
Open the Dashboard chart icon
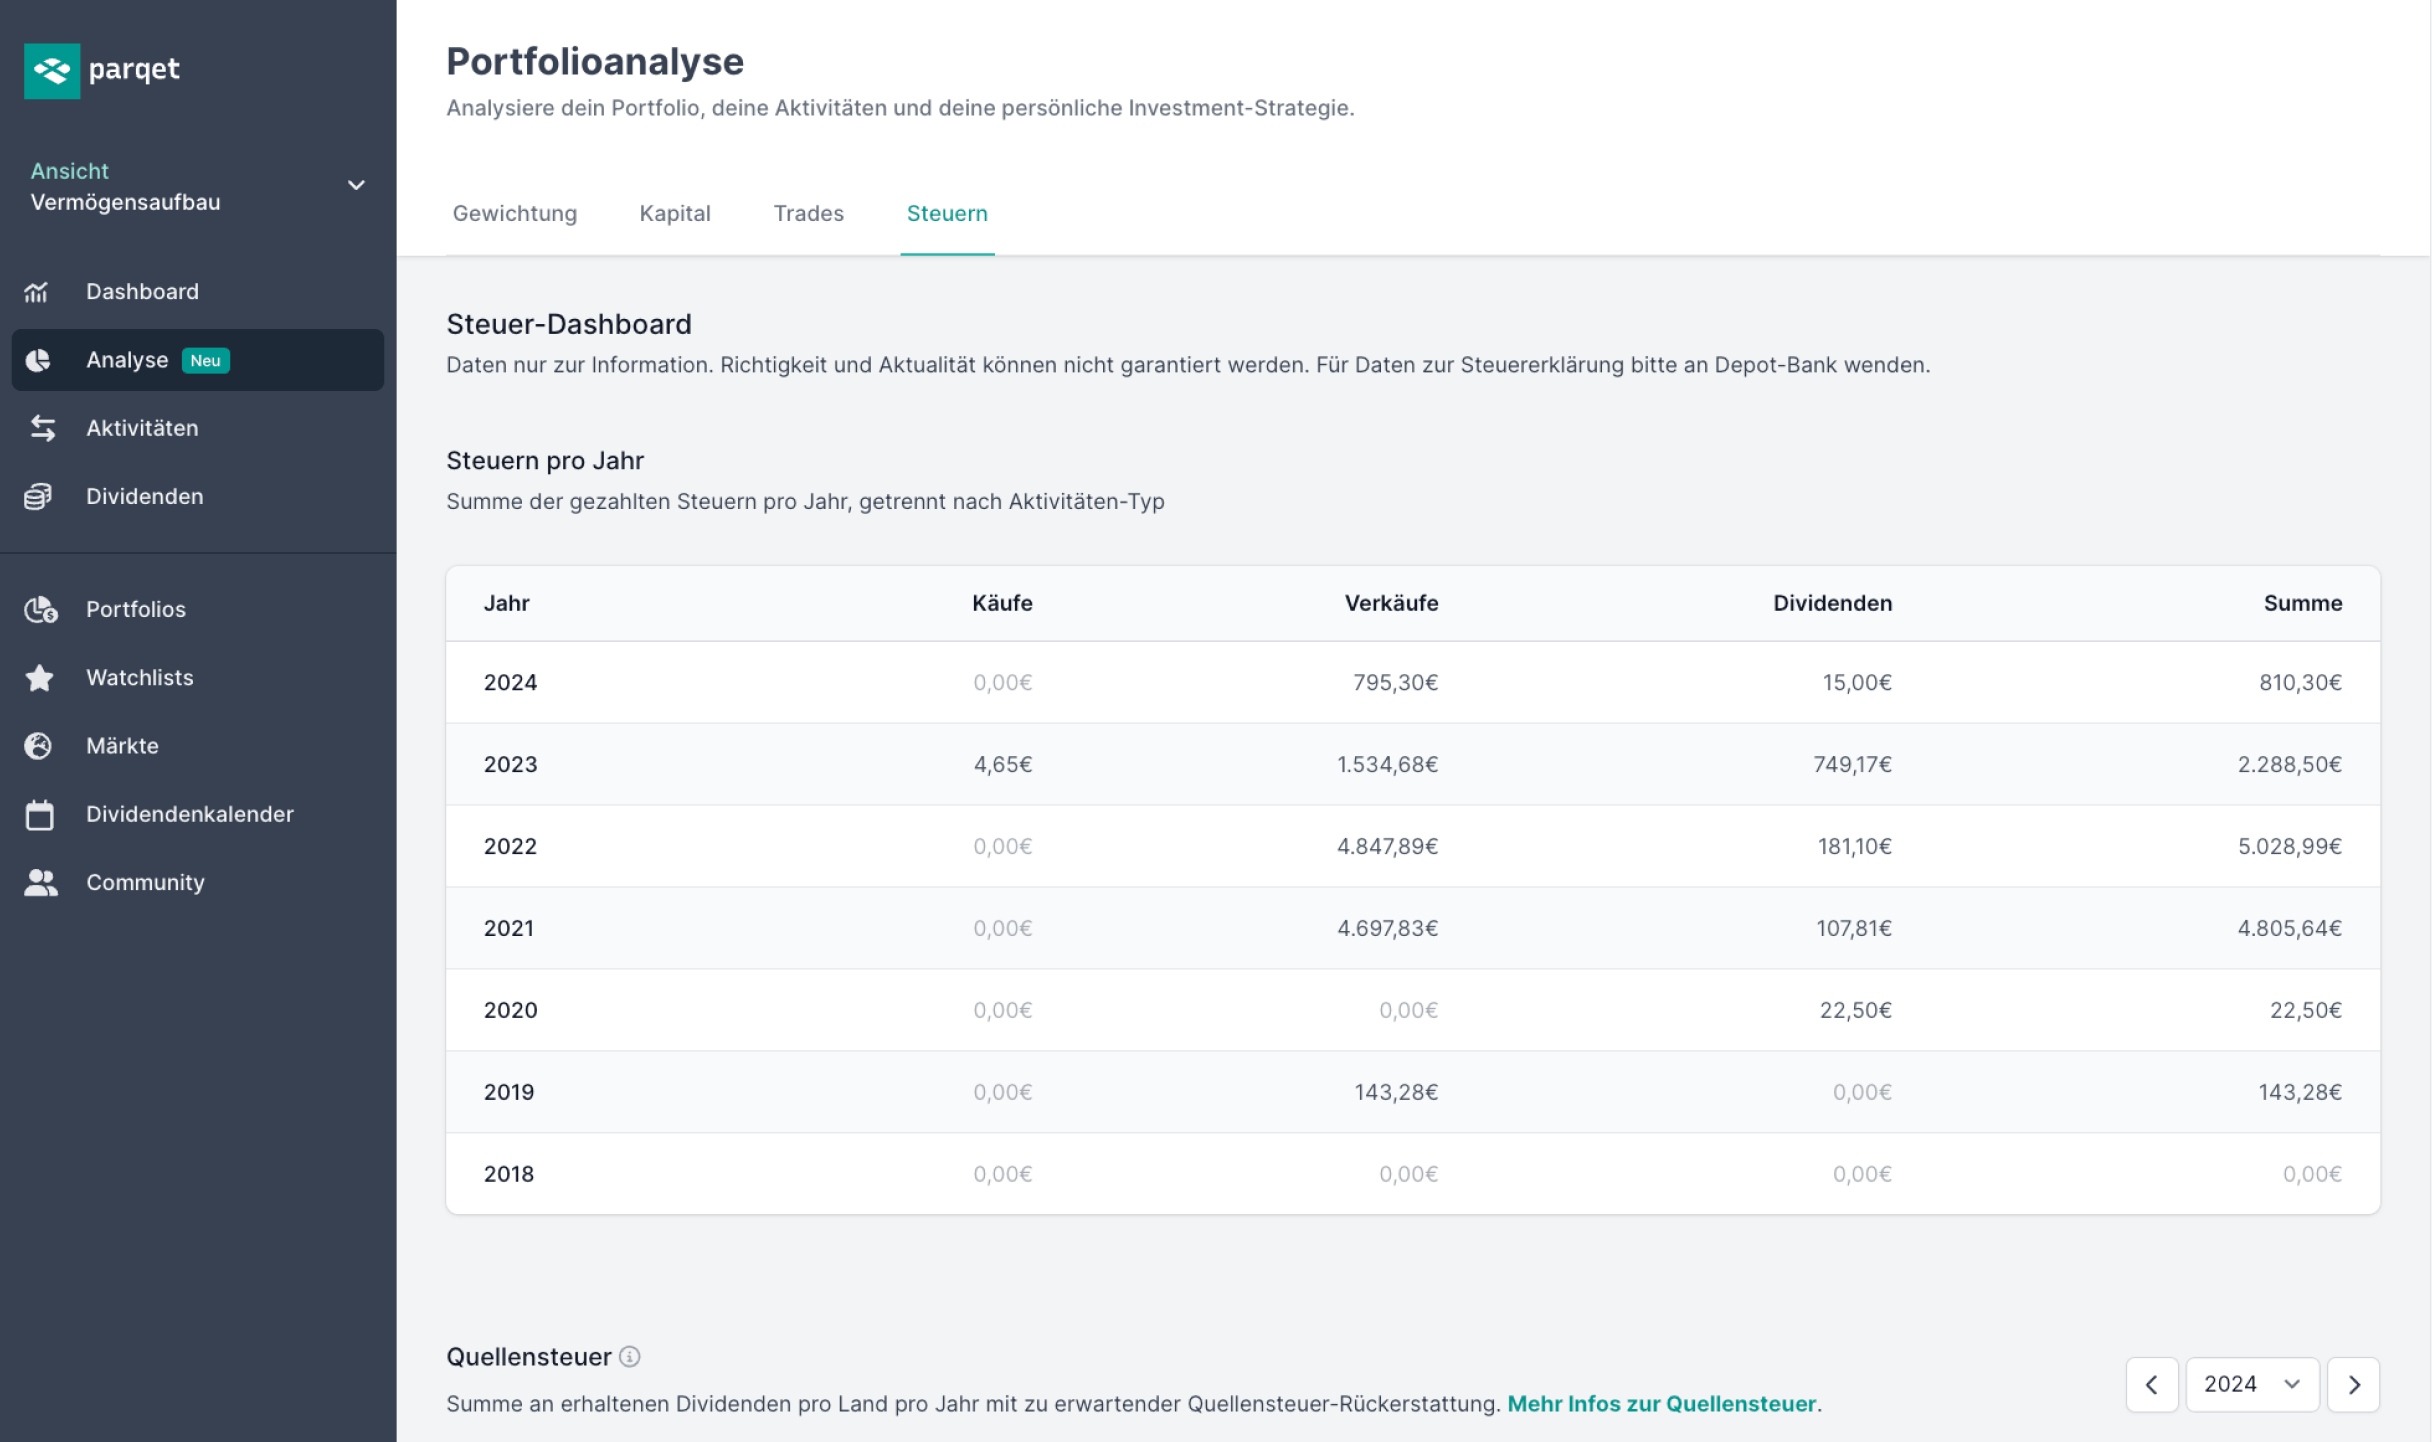[37, 292]
